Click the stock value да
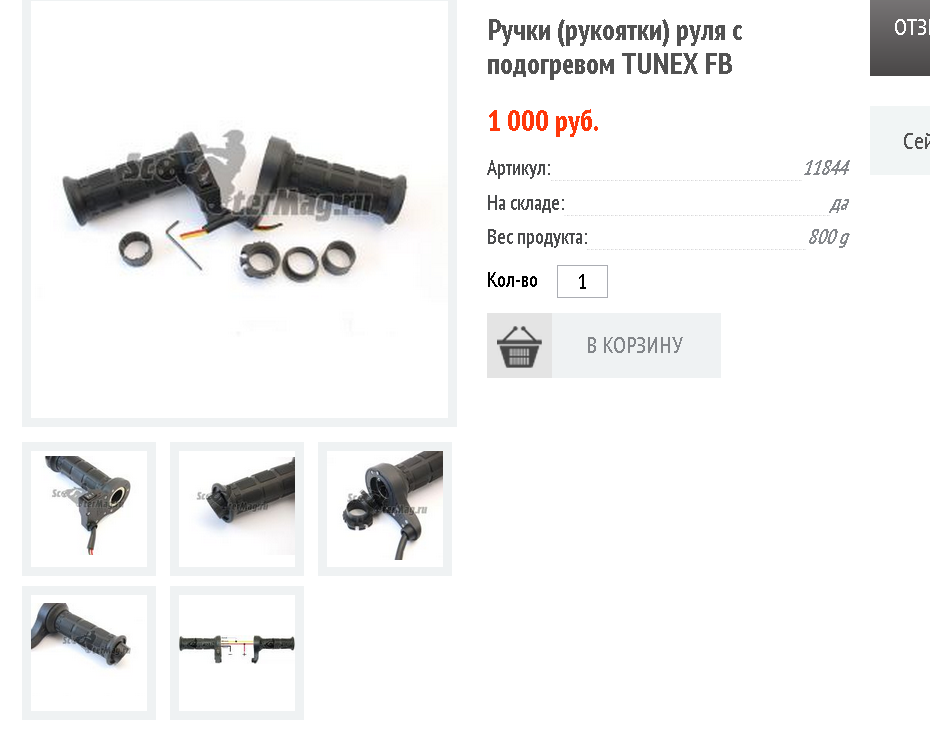930x746 pixels. click(x=839, y=204)
